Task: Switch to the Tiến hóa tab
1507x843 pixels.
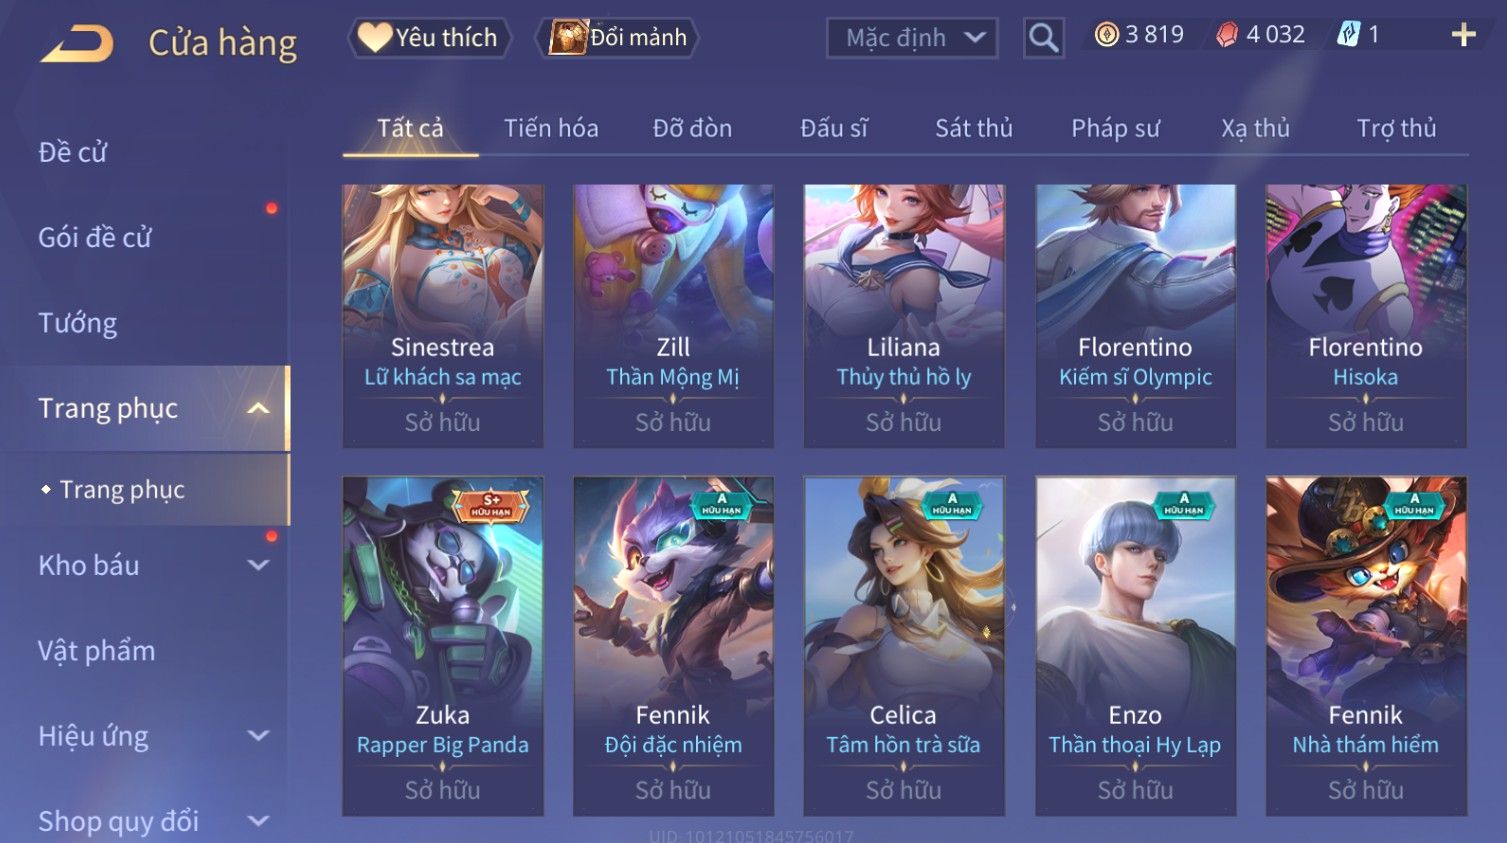Action: (x=551, y=128)
